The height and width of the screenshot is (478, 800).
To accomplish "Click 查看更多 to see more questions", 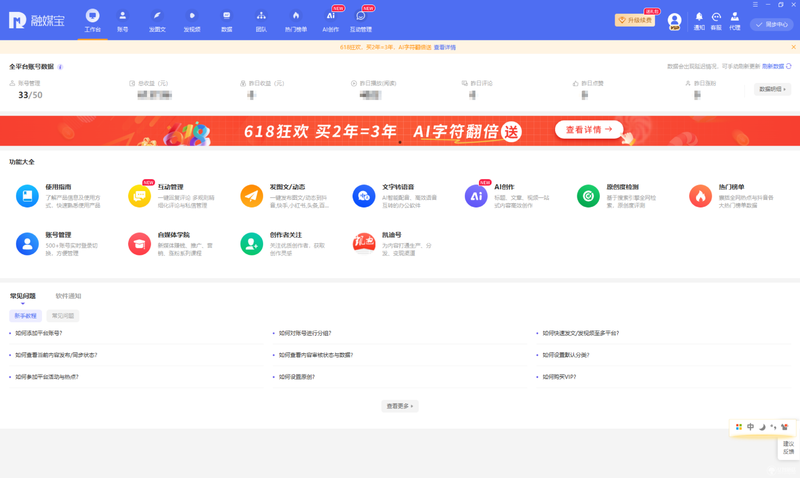I will (399, 406).
